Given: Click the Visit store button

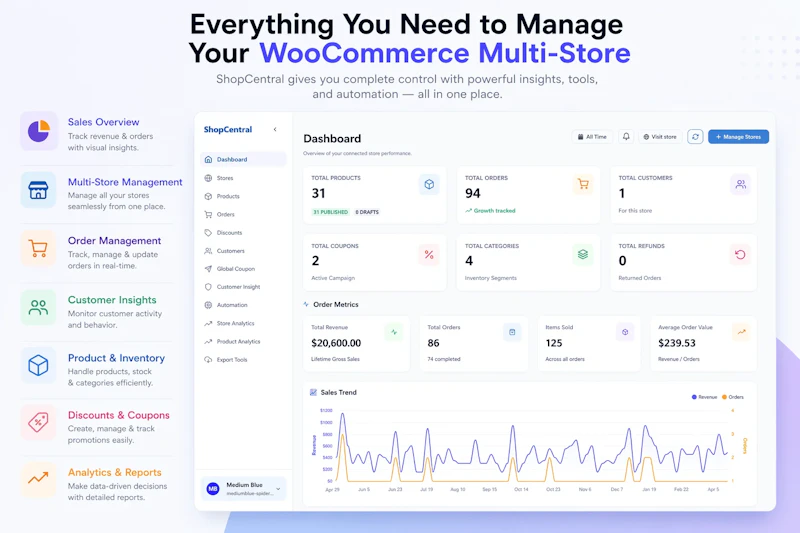Looking at the screenshot, I should (660, 137).
